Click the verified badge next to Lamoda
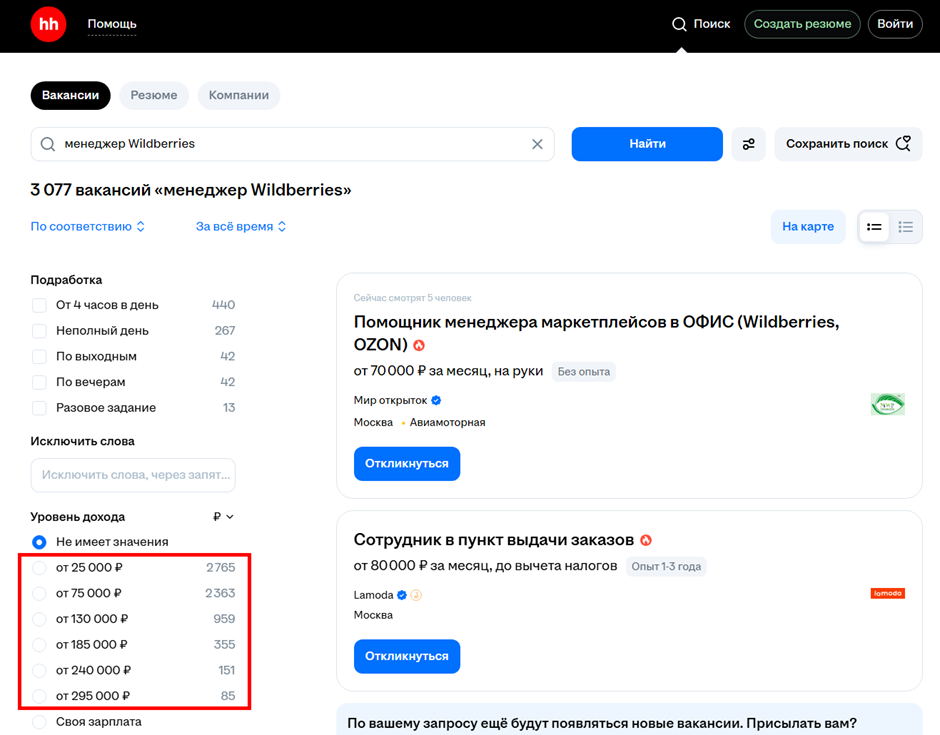940x735 pixels. coord(402,595)
